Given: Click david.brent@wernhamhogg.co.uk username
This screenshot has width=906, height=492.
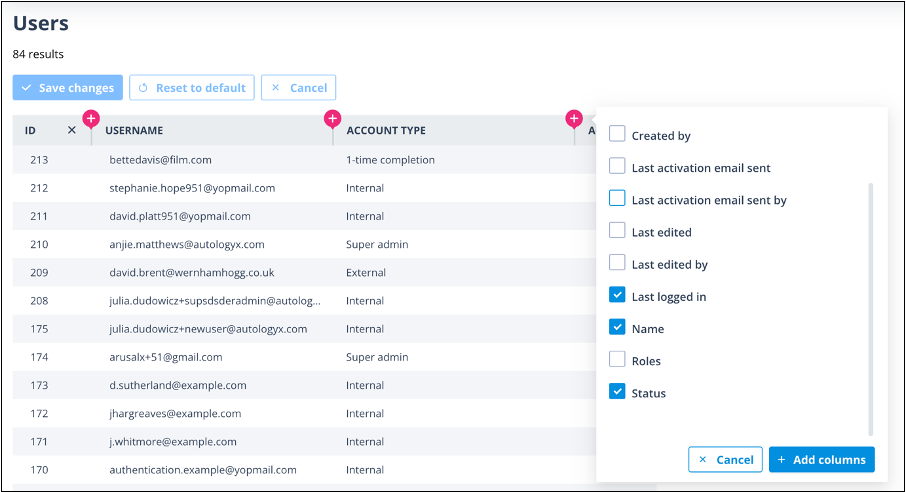Looking at the screenshot, I should [x=192, y=273].
